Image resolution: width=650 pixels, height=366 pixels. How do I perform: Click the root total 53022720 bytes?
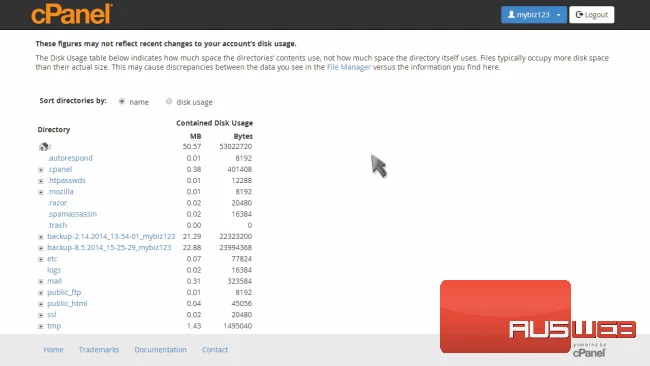(235, 146)
